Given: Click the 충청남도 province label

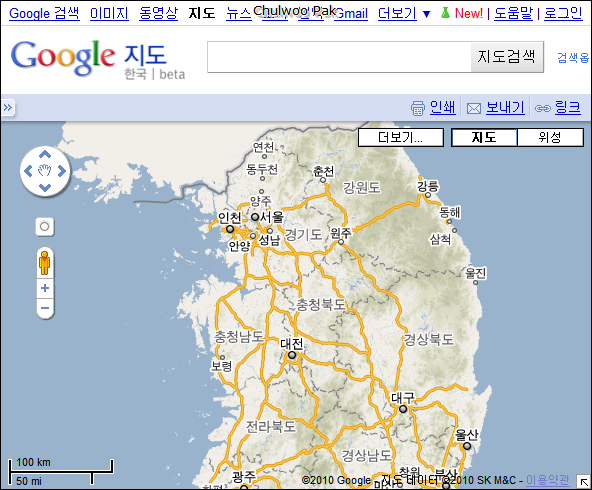Looking at the screenshot, I should click(239, 336).
